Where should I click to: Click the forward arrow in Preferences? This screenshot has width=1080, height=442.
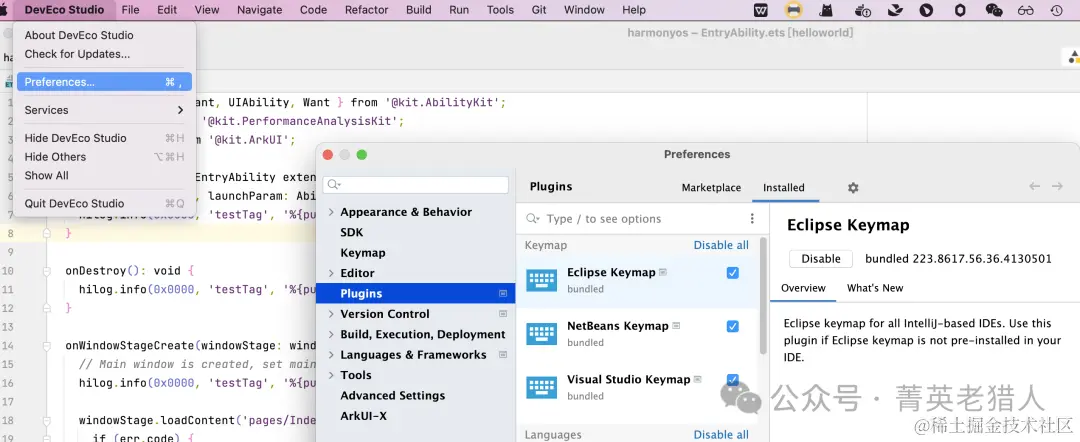tap(1057, 187)
